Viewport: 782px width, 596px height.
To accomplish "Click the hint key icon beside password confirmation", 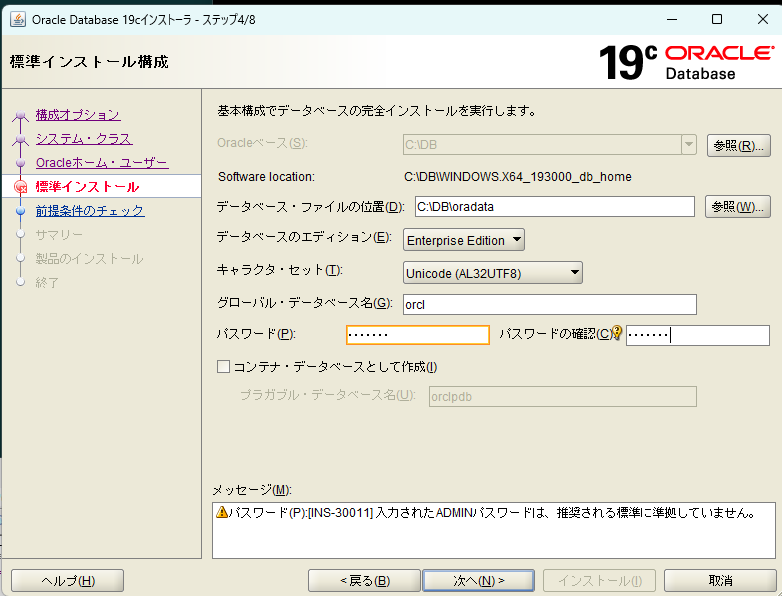I will tap(617, 333).
